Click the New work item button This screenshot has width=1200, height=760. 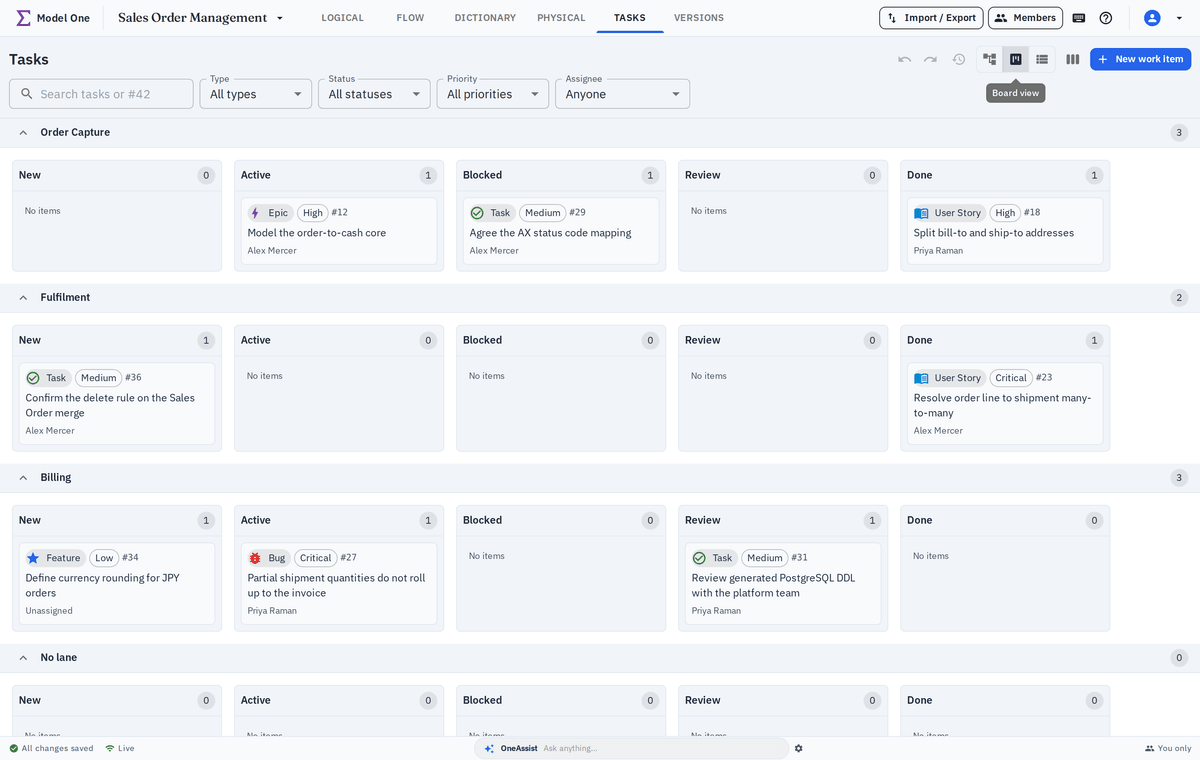[x=1140, y=59]
